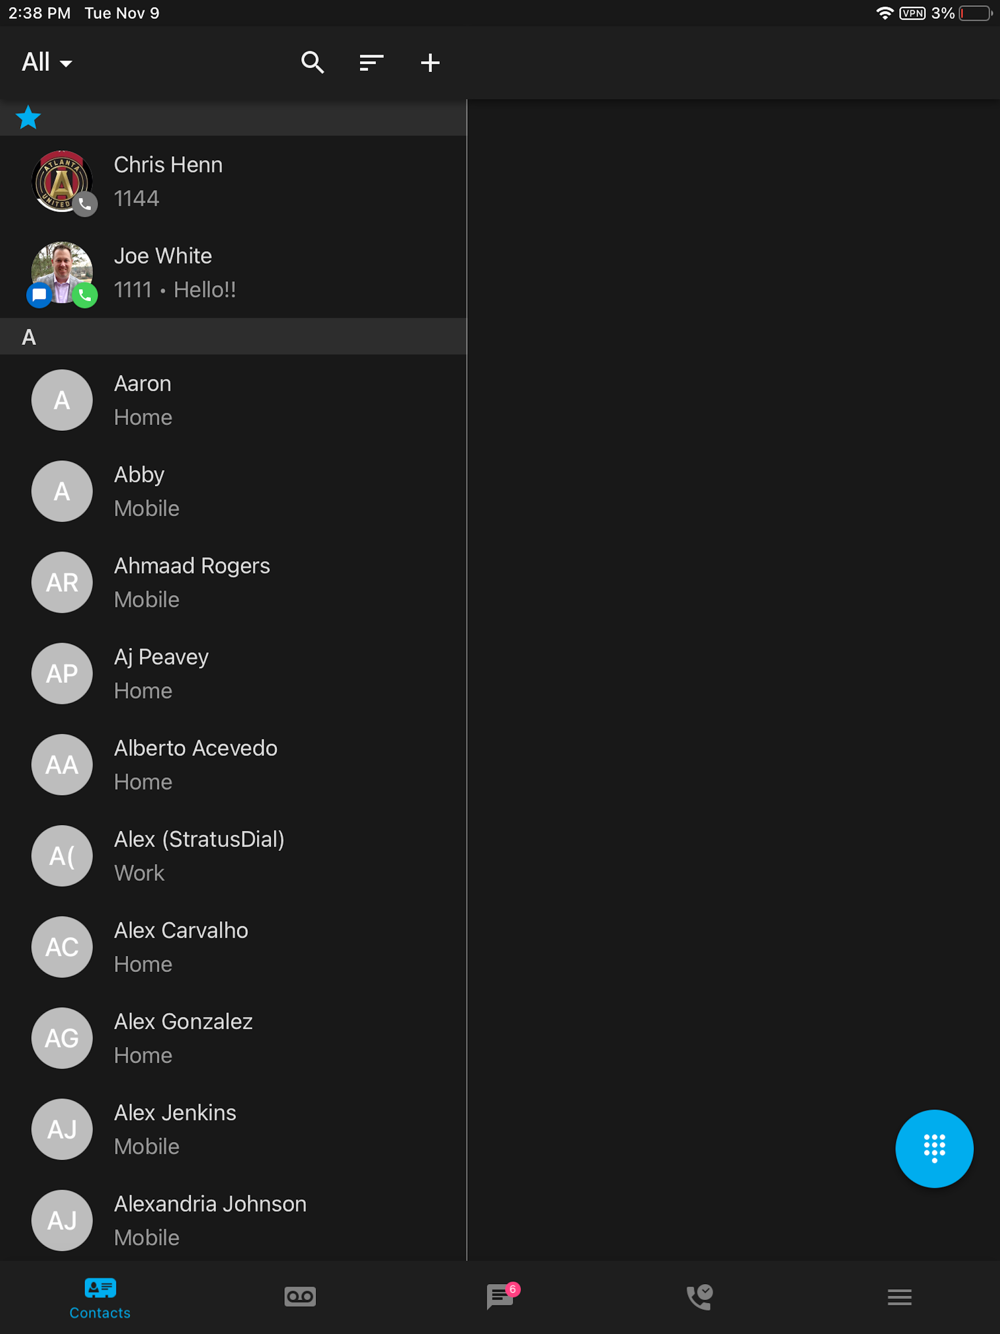The height and width of the screenshot is (1334, 1000).
Task: Open the call history icon
Action: click(x=699, y=1297)
